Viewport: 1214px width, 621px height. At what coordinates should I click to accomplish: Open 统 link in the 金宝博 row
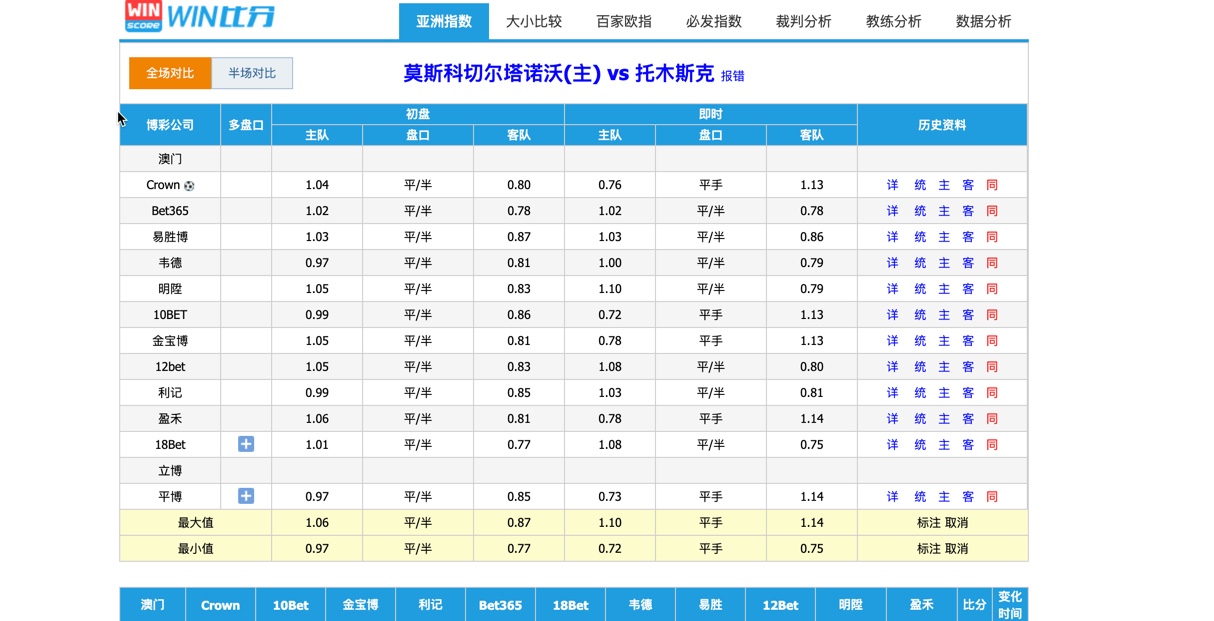pyautogui.click(x=920, y=341)
